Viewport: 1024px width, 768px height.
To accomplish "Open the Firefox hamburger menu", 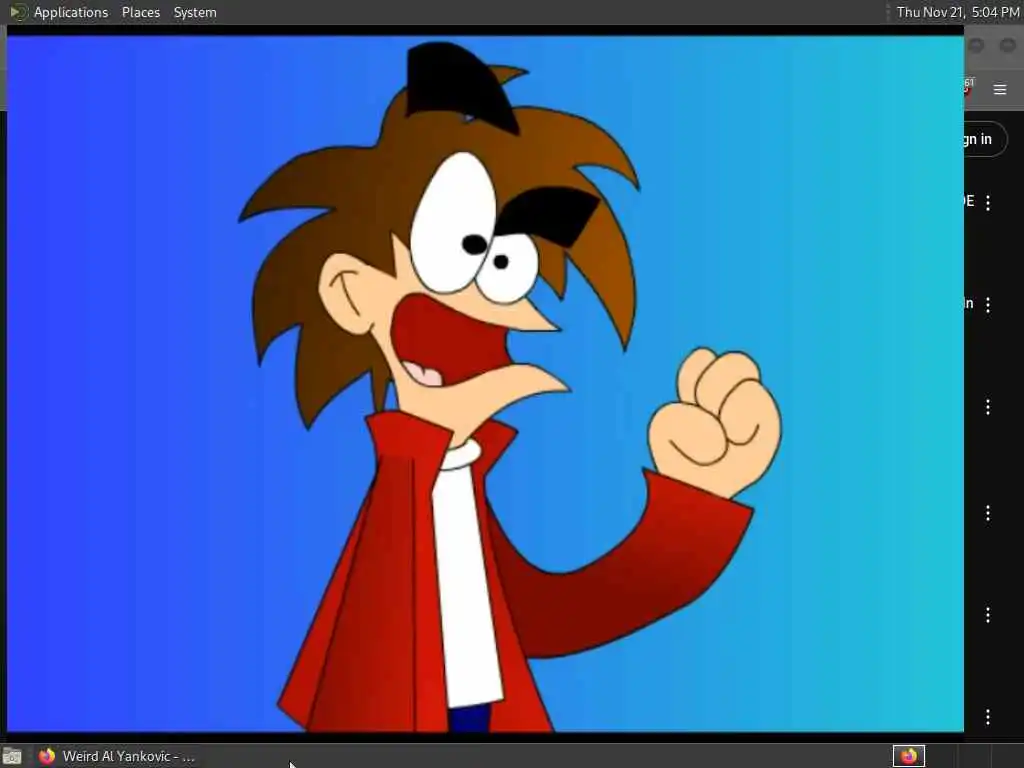I will coord(1000,89).
